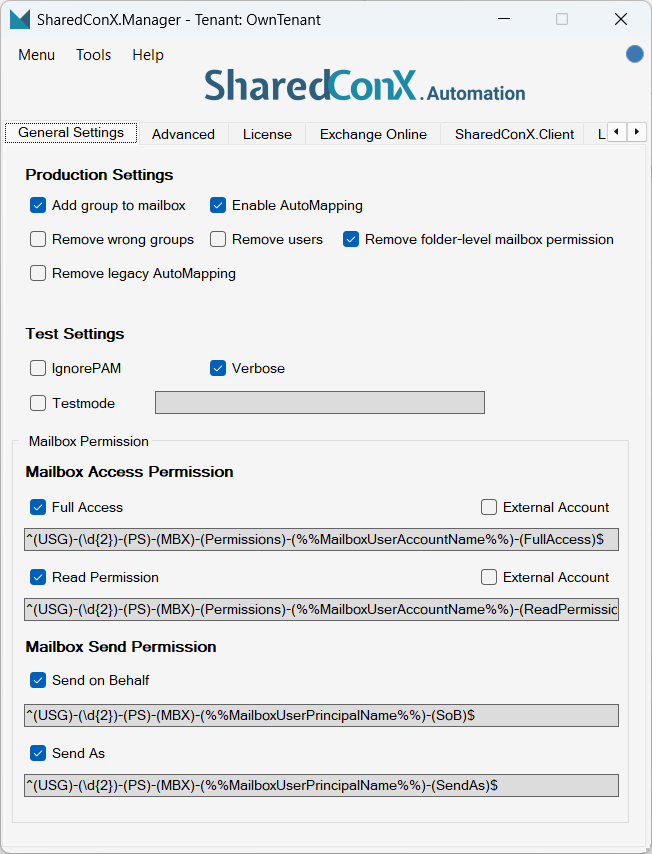Click the SharedConX app icon in title bar
The width and height of the screenshot is (652, 854).
click(20, 19)
